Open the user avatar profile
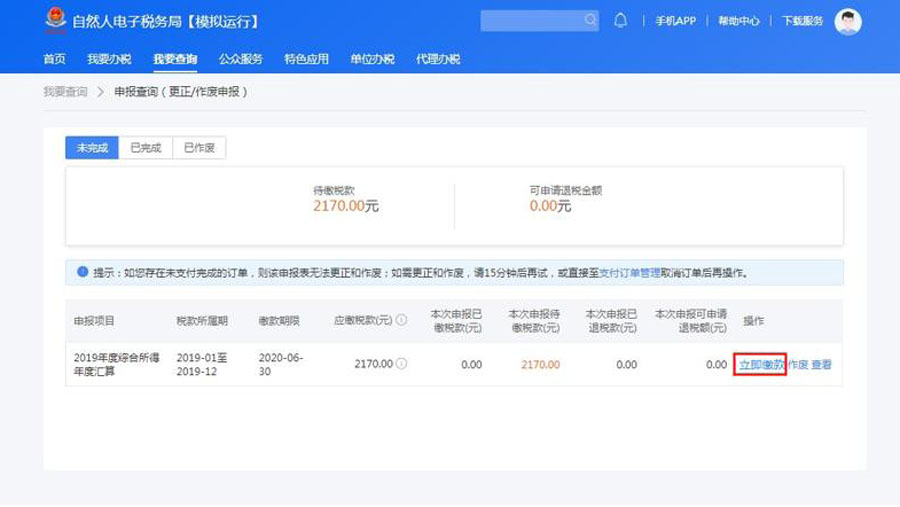Screen dimensions: 900x507 point(848,21)
